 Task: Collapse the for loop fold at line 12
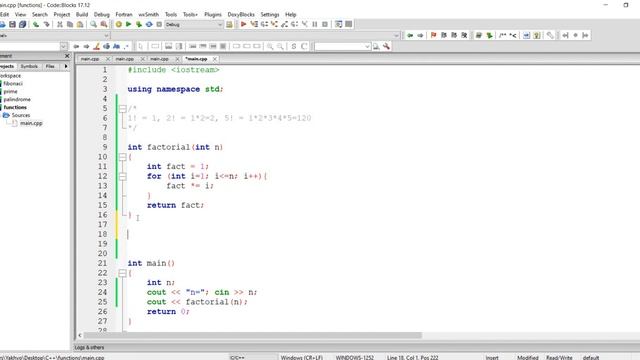(x=122, y=176)
